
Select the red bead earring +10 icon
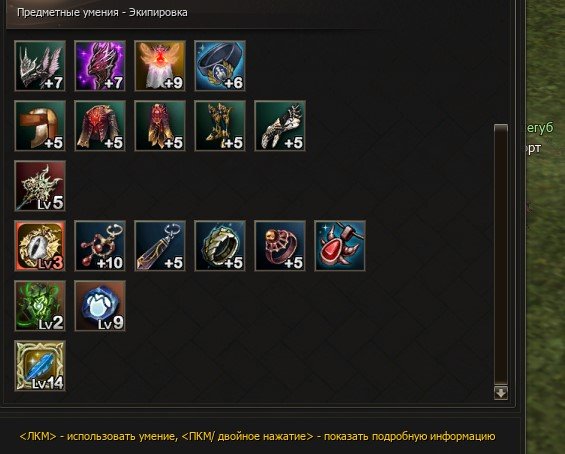point(100,246)
